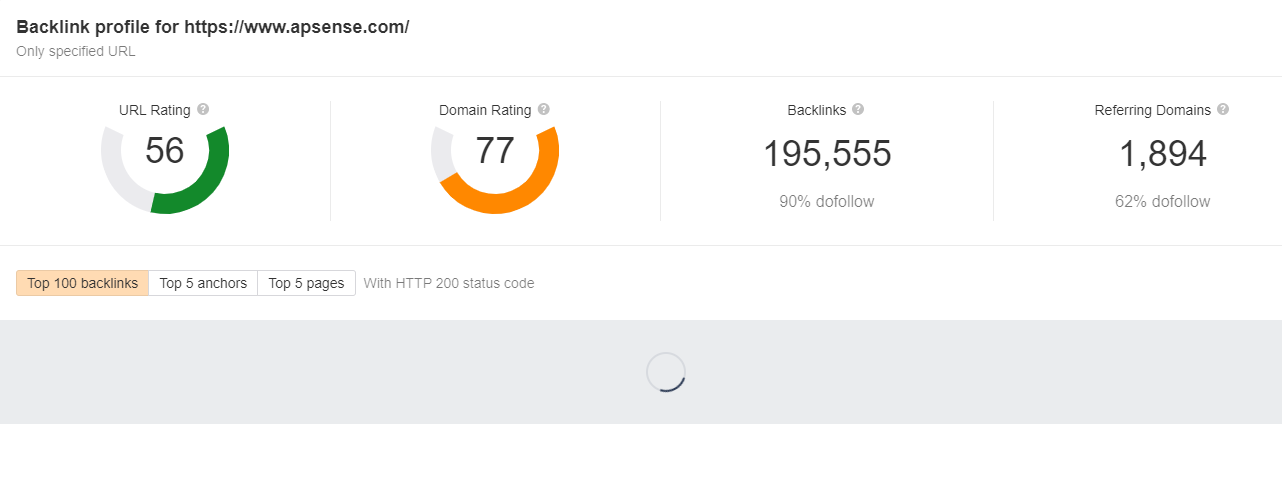
Task: Click the 'URL Rating' label text
Action: [155, 110]
